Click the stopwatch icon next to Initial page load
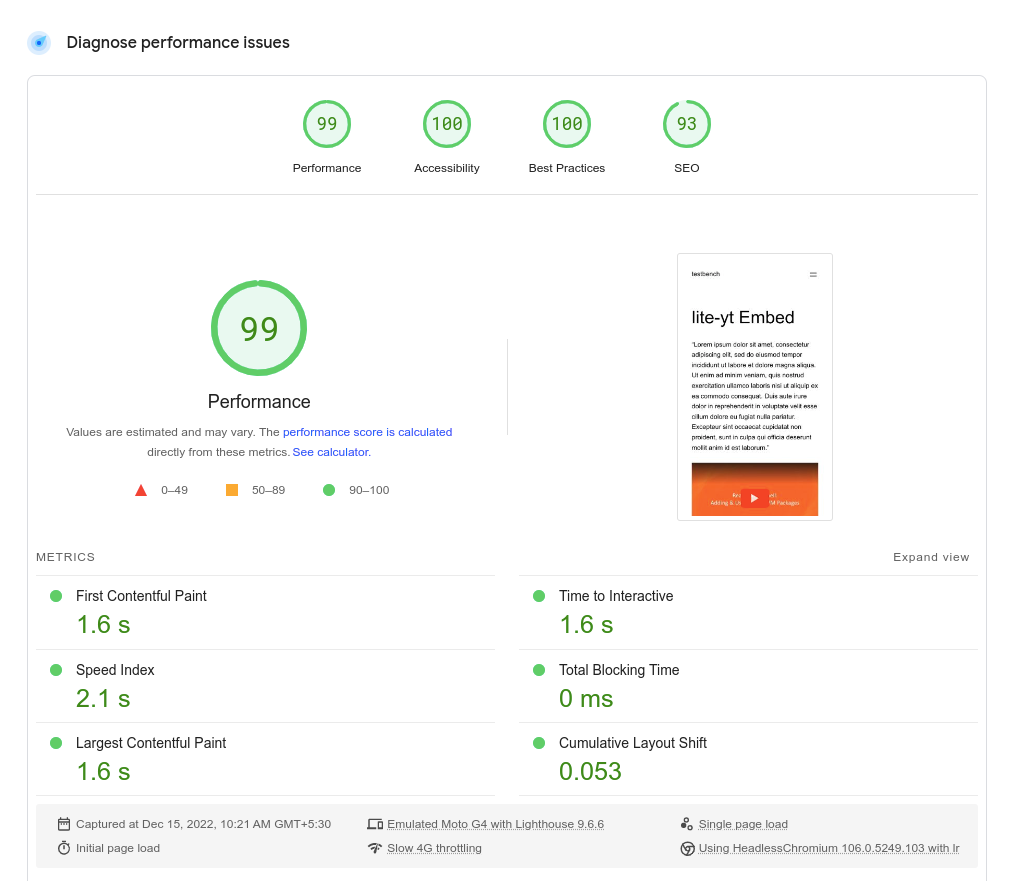 tap(64, 848)
